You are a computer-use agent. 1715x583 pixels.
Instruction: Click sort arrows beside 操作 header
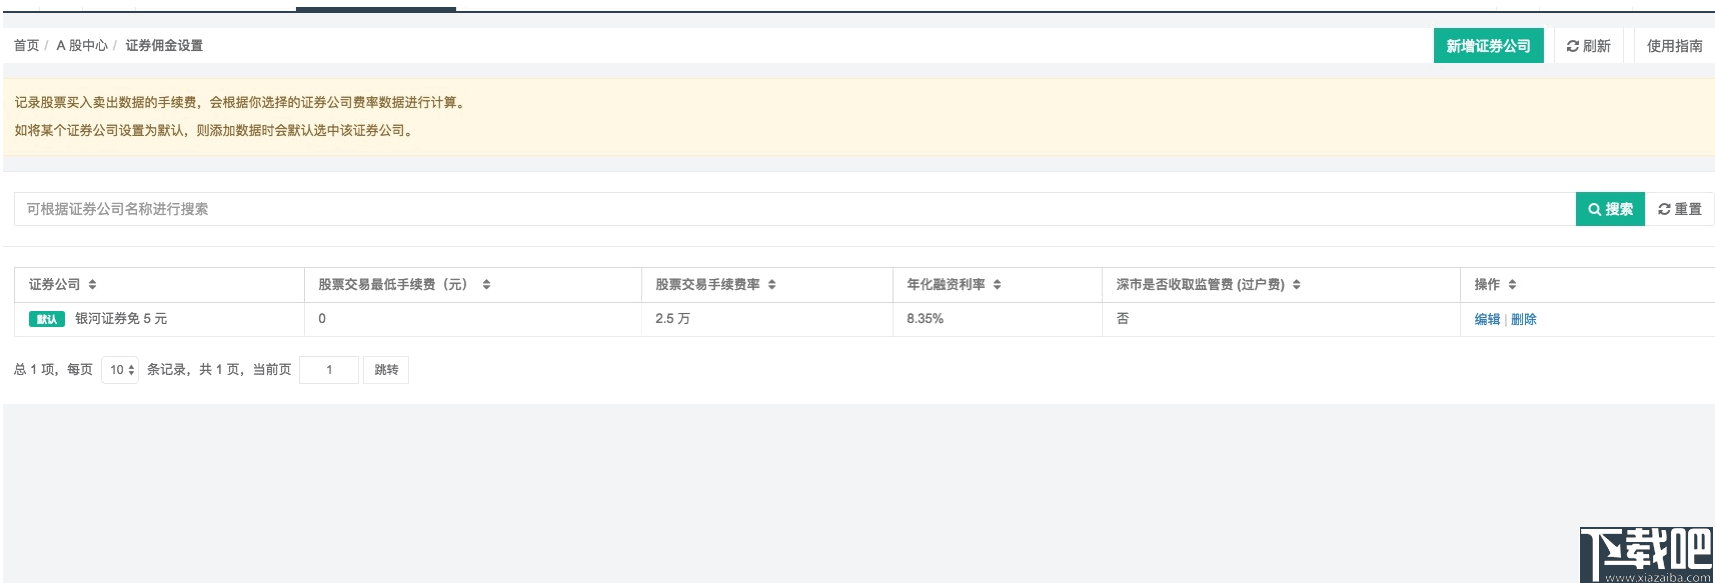1512,285
